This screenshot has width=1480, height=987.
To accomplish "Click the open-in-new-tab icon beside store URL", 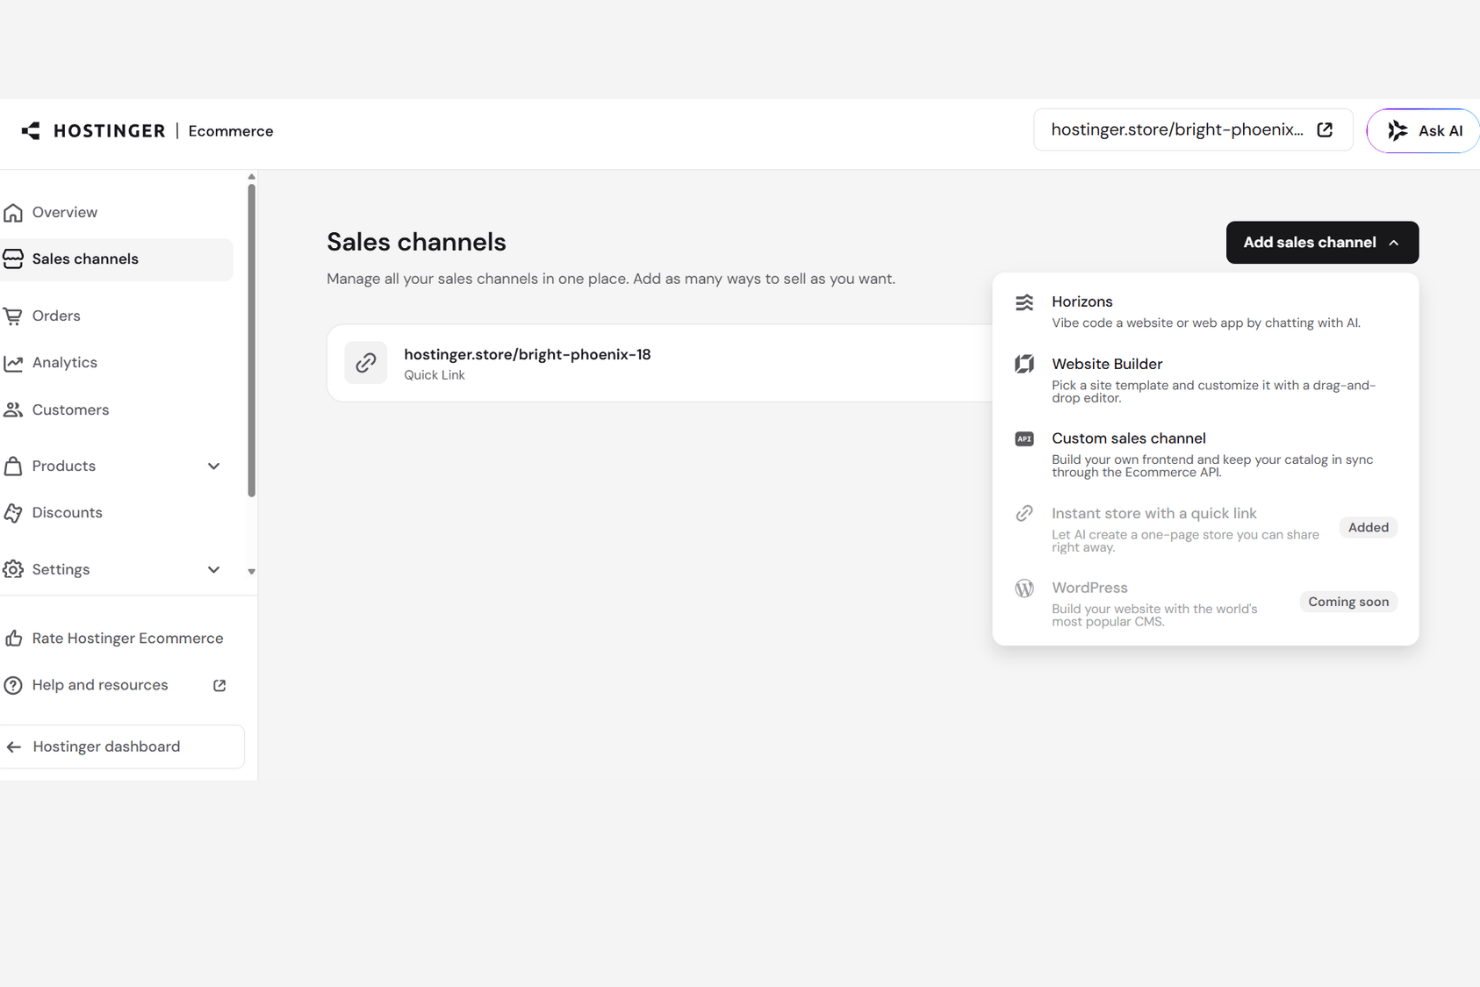I will 1325,130.
